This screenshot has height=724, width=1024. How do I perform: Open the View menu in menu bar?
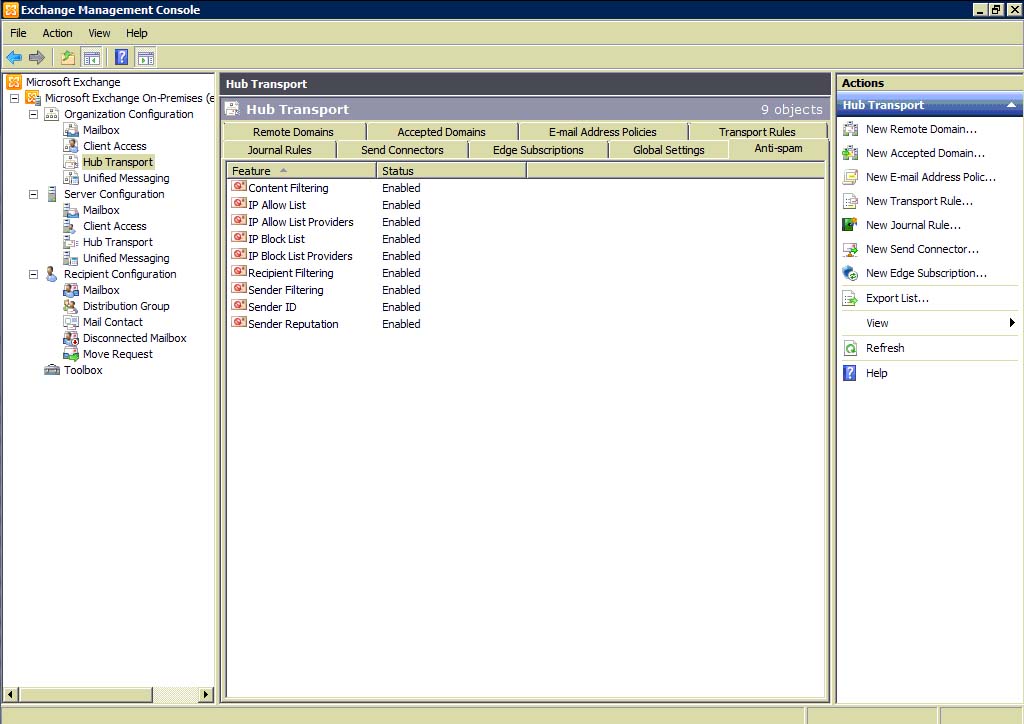[99, 33]
